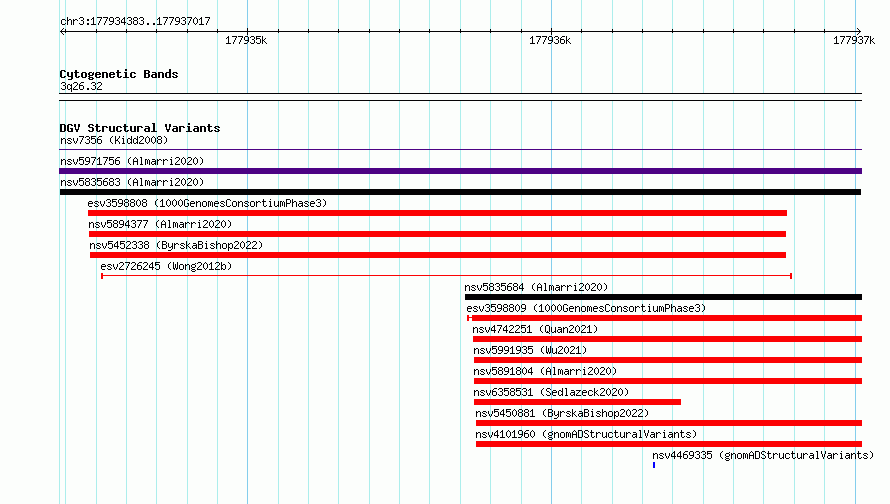Click the chr3:177934383..177937017 coordinates label
Image resolution: width=890 pixels, height=504 pixels.
click(135, 21)
